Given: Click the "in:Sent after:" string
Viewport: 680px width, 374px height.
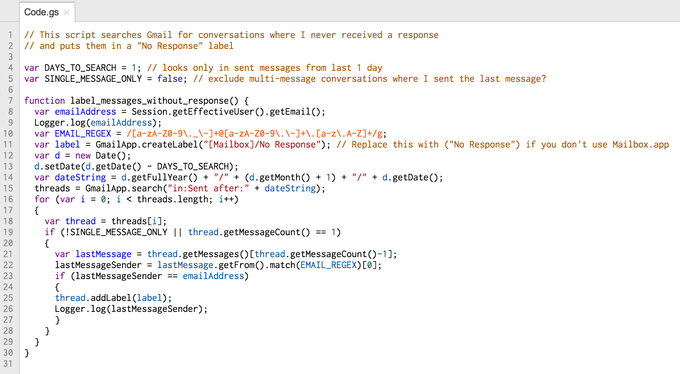Looking at the screenshot, I should (x=209, y=188).
